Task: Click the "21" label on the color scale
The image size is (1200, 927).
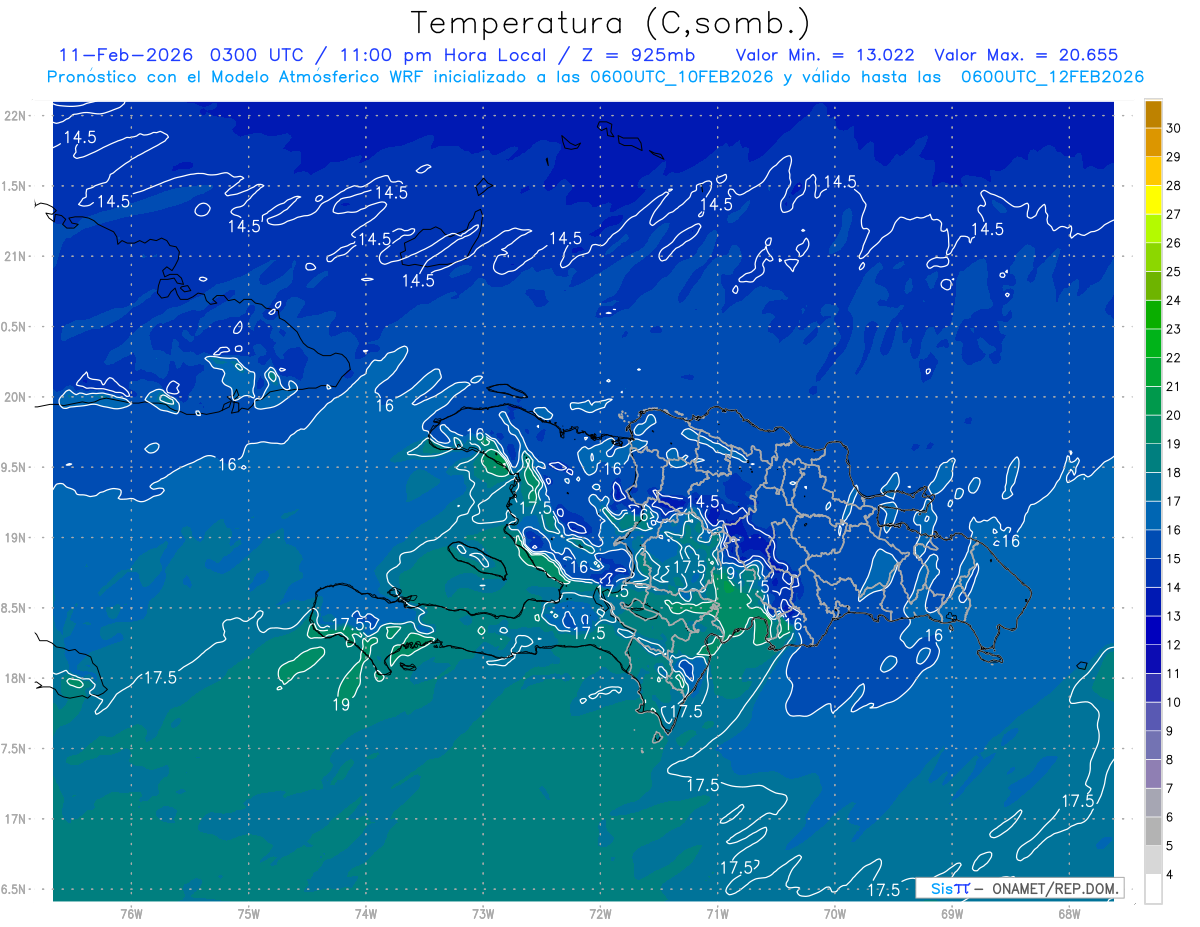Action: click(1174, 387)
